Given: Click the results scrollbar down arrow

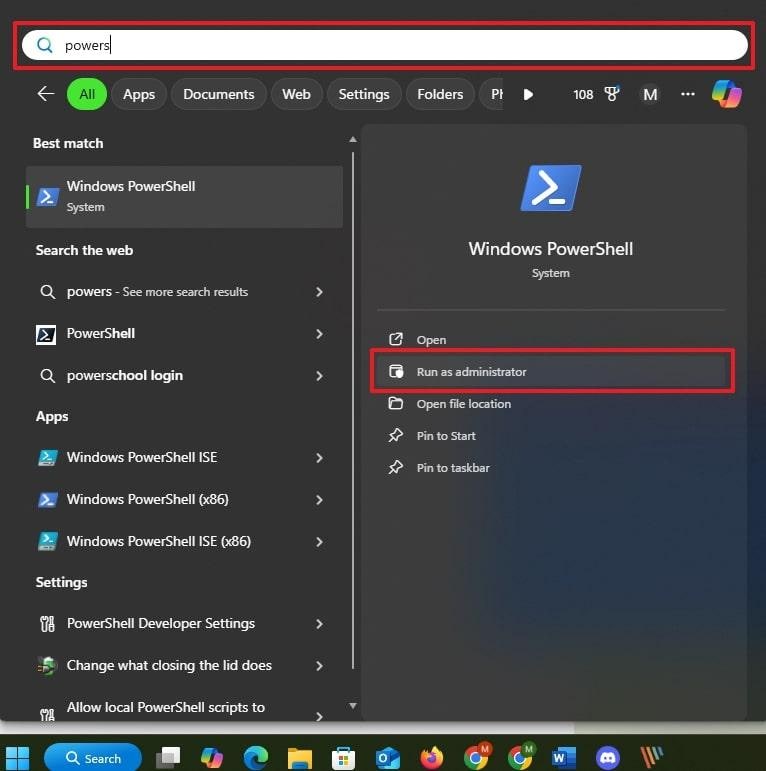Looking at the screenshot, I should [x=353, y=706].
